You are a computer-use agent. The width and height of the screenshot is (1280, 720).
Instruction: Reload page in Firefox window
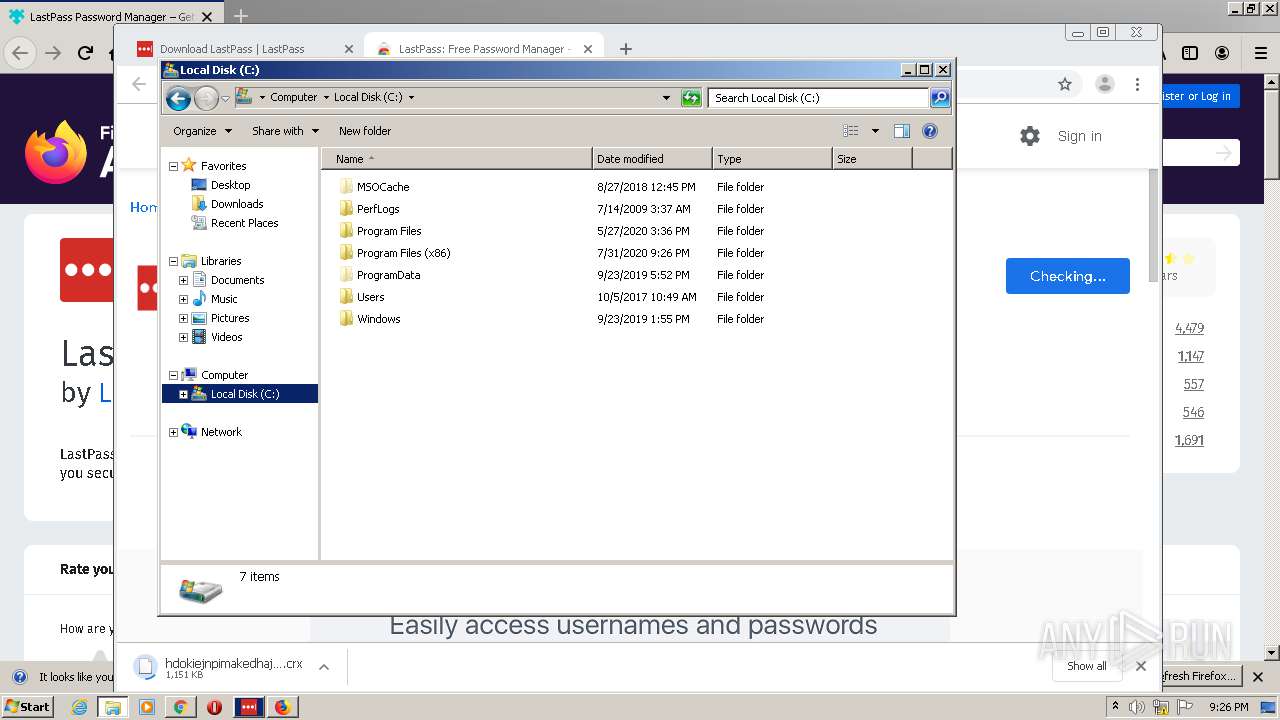(86, 53)
